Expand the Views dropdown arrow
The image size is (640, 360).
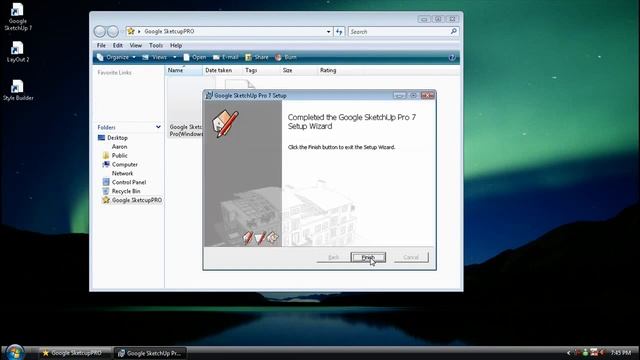coord(175,57)
